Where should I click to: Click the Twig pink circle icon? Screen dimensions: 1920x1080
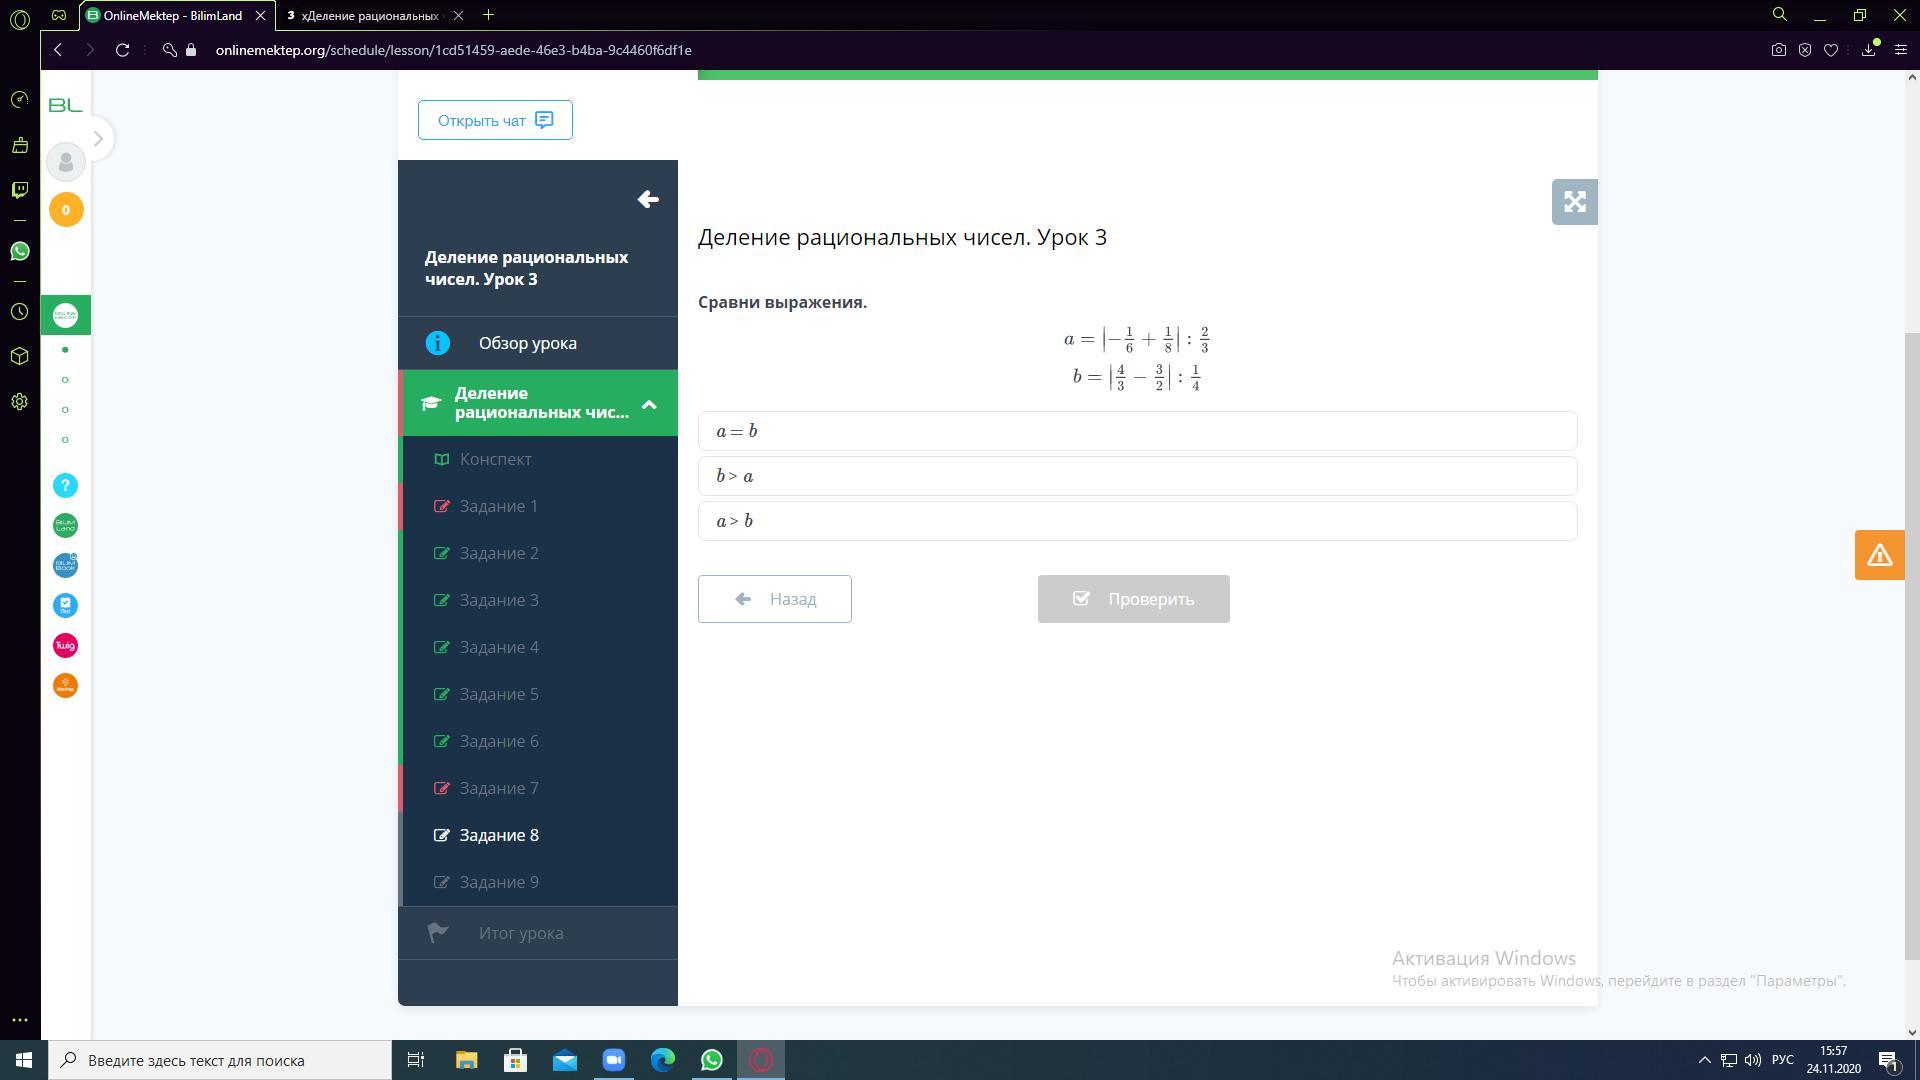[65, 646]
